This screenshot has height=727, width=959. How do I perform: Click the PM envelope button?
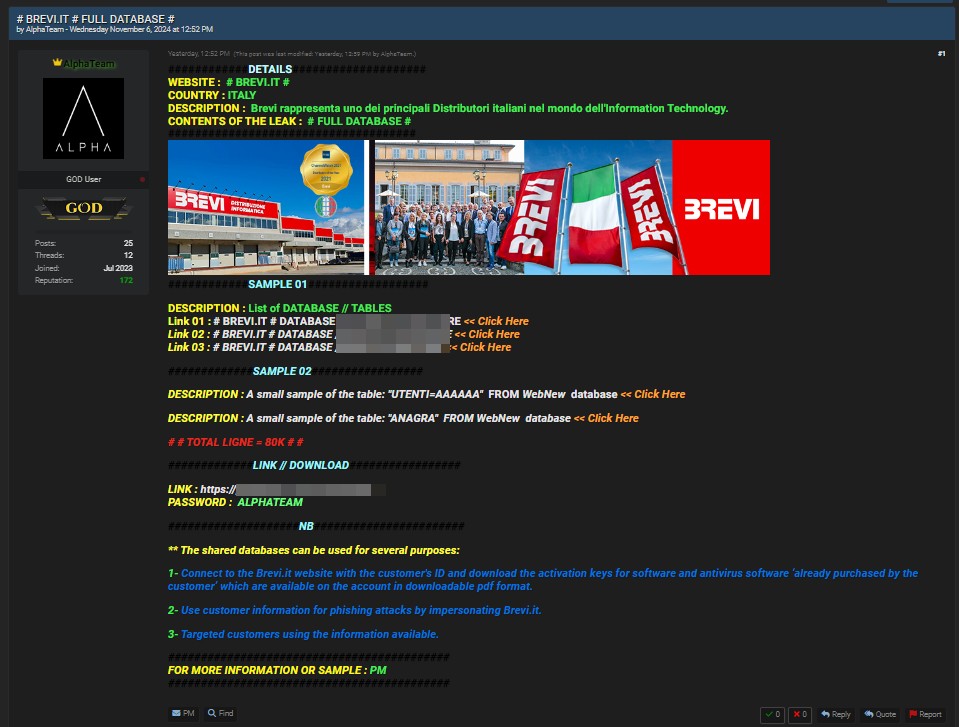coord(183,714)
